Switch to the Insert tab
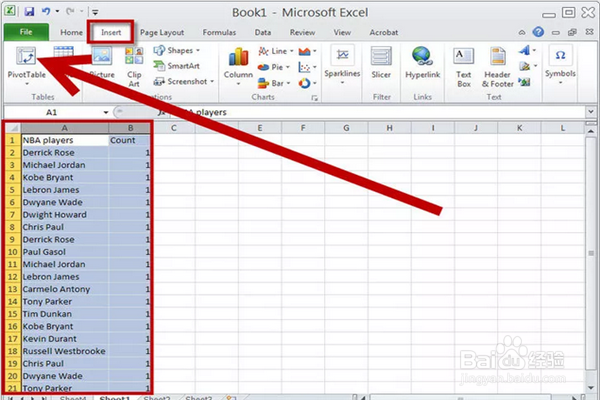This screenshot has height=400, width=600. click(111, 33)
